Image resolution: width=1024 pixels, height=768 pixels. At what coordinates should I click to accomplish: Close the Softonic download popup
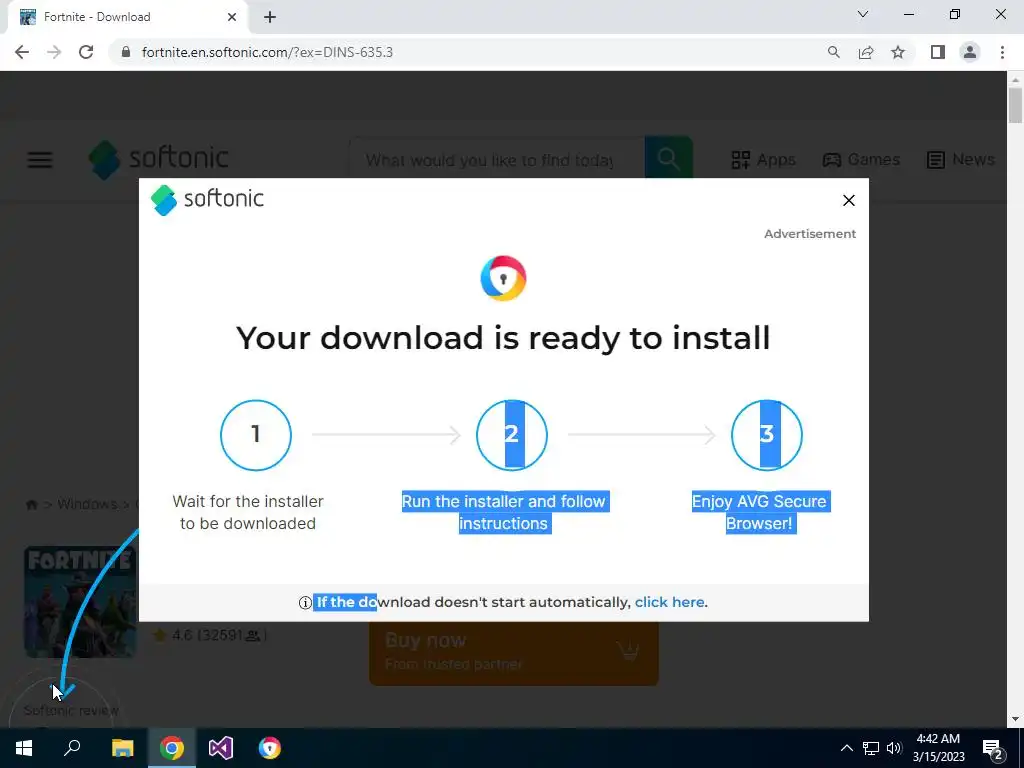[848, 200]
